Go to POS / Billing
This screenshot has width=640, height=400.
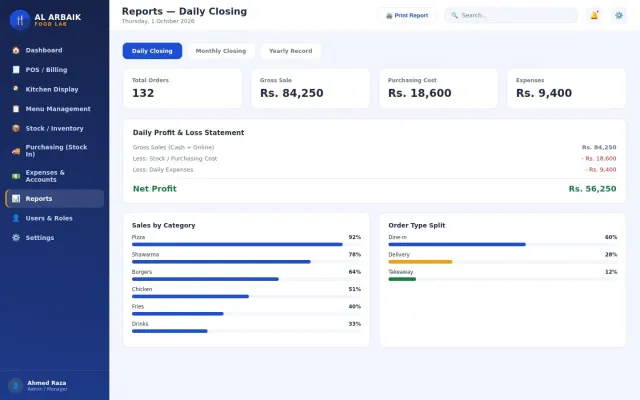[55, 70]
